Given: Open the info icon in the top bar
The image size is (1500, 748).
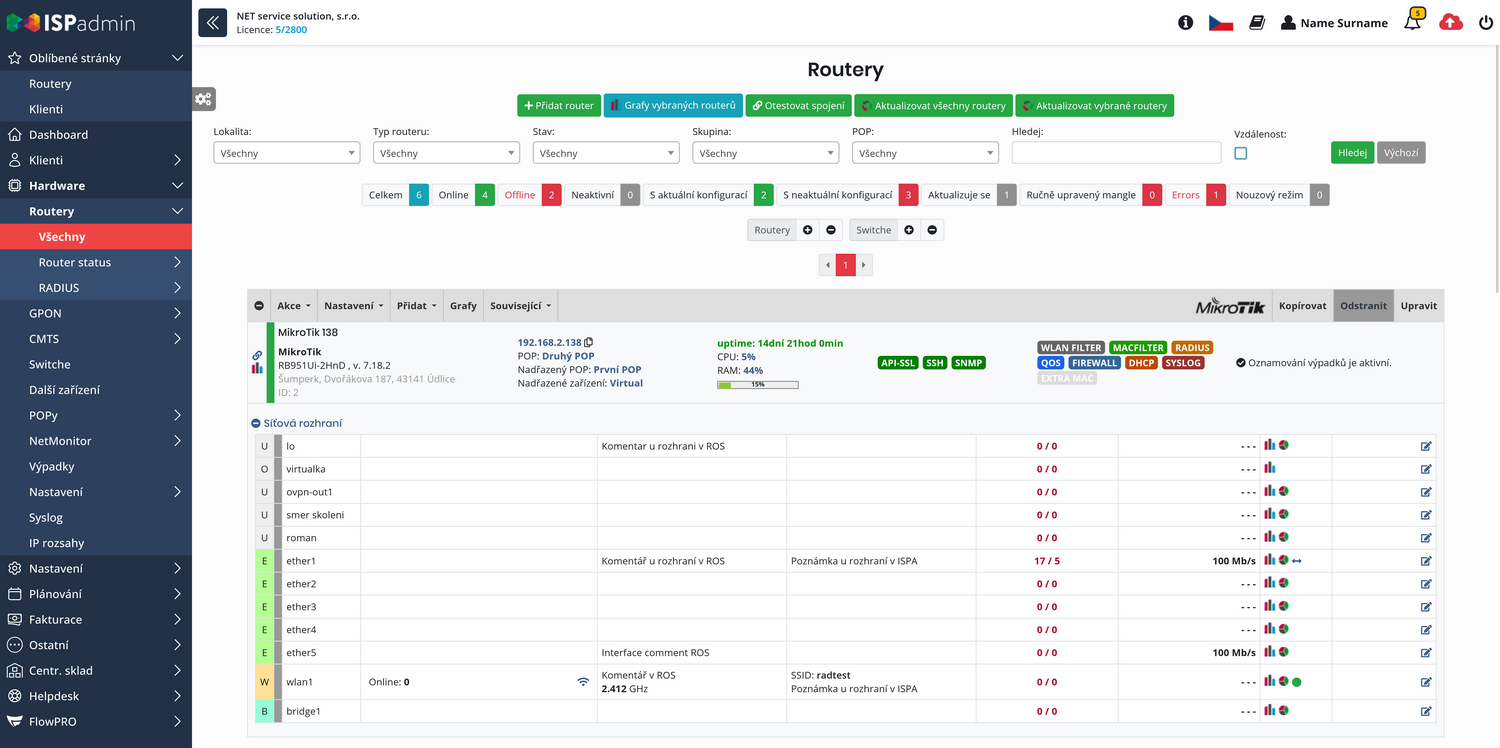Looking at the screenshot, I should pyautogui.click(x=1185, y=22).
